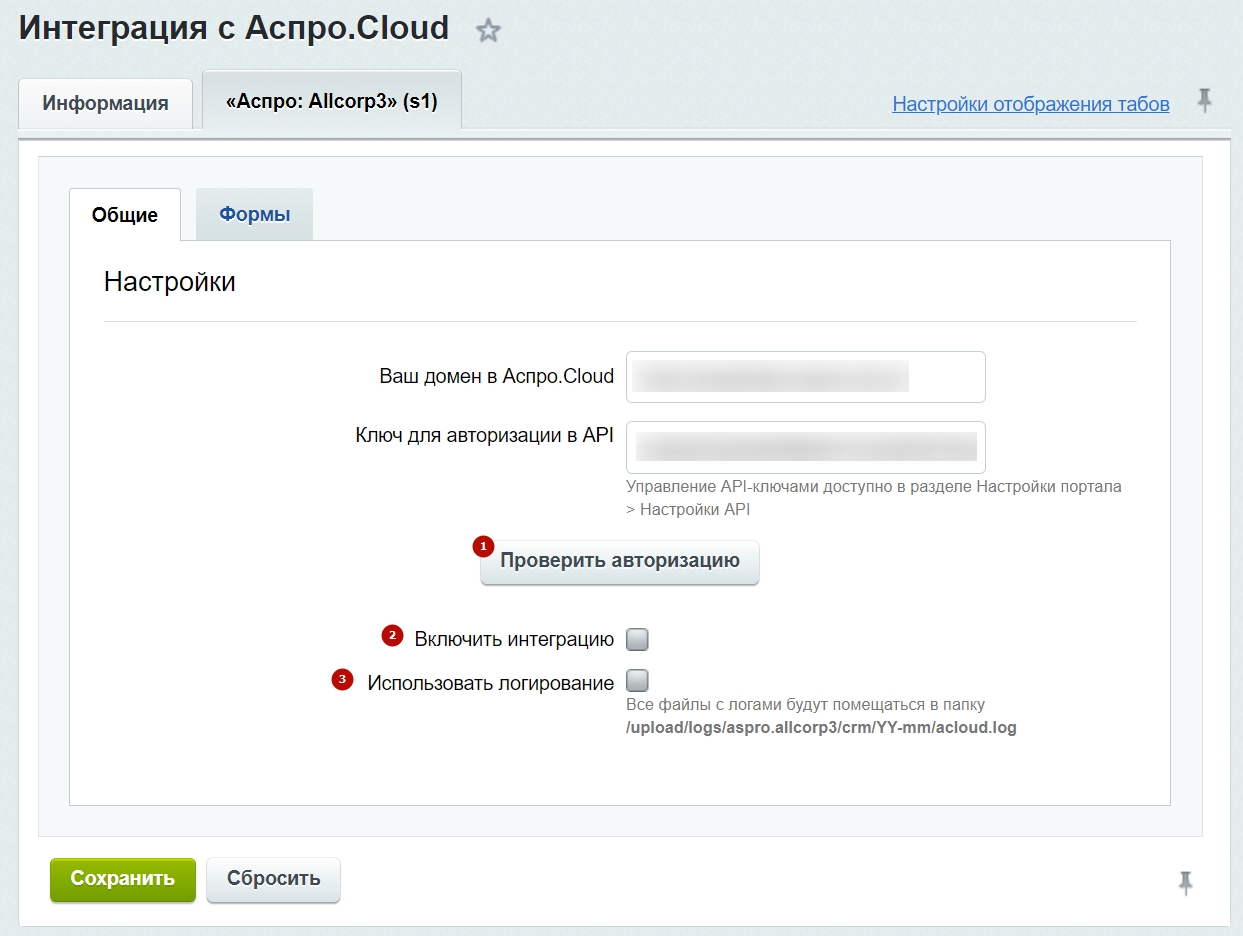Toggle the Использовать логирование checkbox
Image resolution: width=1243 pixels, height=936 pixels.
[637, 682]
